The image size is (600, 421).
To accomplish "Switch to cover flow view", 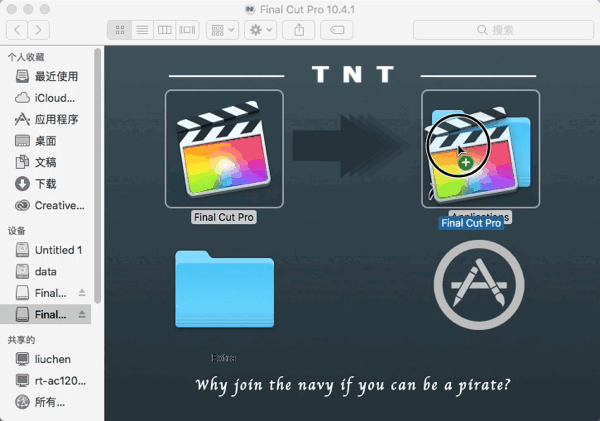I will click(x=187, y=30).
